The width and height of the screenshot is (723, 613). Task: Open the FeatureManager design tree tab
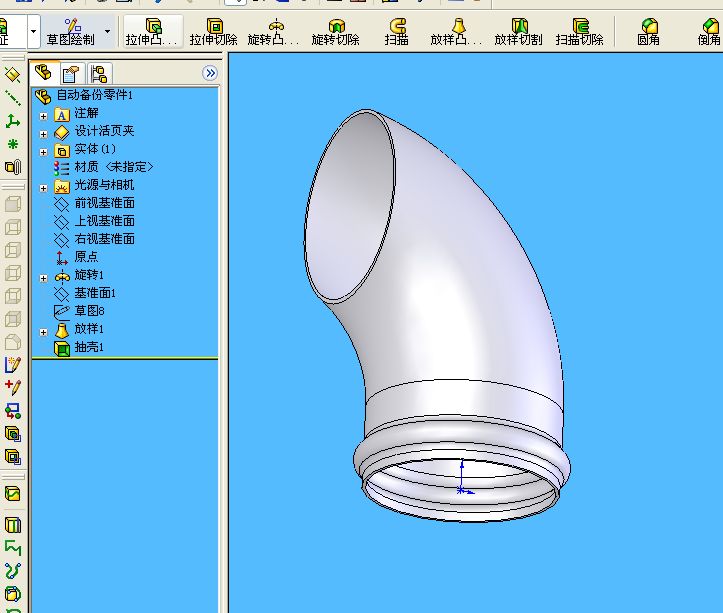pyautogui.click(x=44, y=73)
